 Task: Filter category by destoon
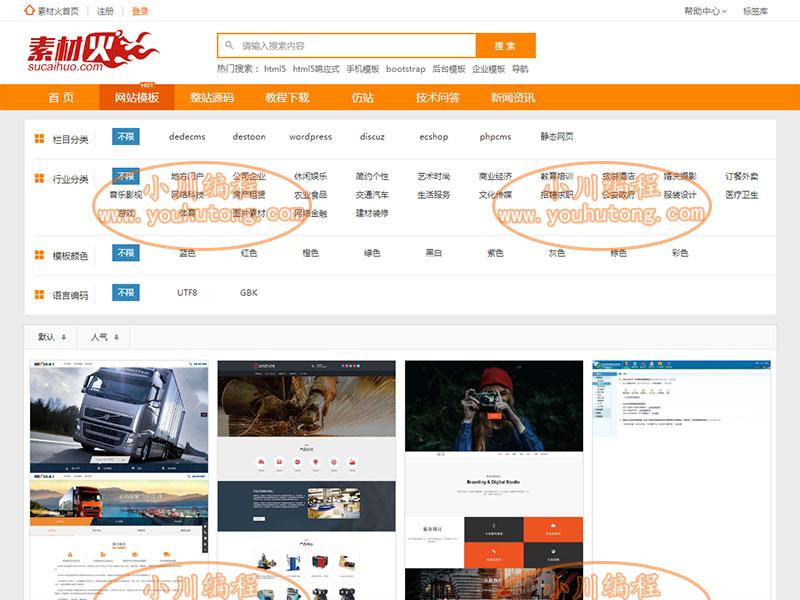tap(249, 137)
